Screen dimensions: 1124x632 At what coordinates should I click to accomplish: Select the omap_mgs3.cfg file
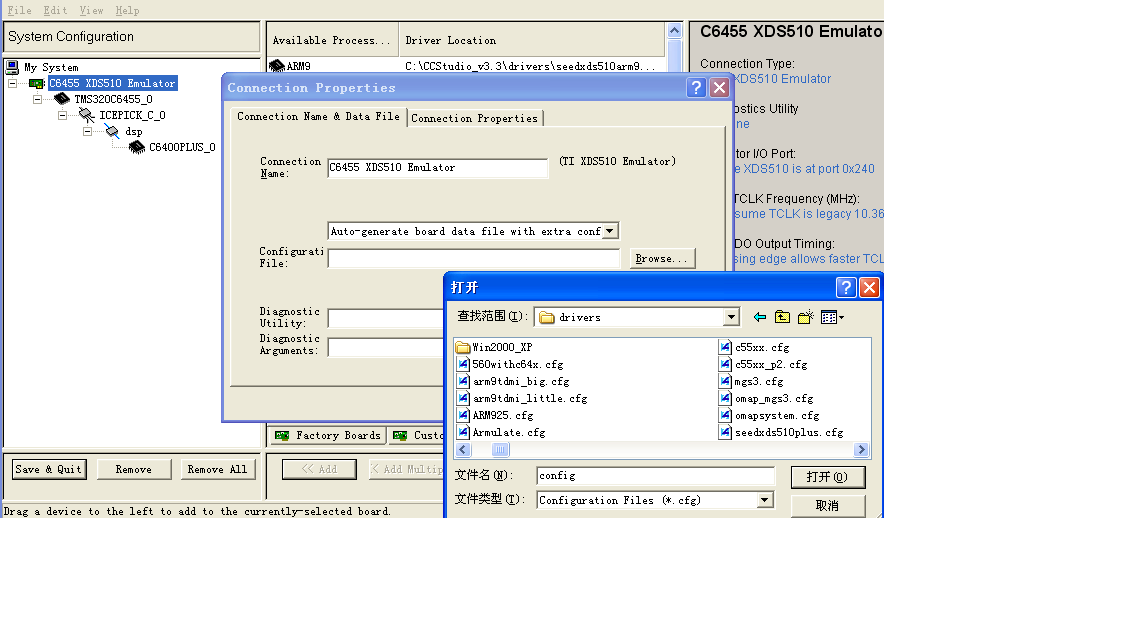[766, 398]
